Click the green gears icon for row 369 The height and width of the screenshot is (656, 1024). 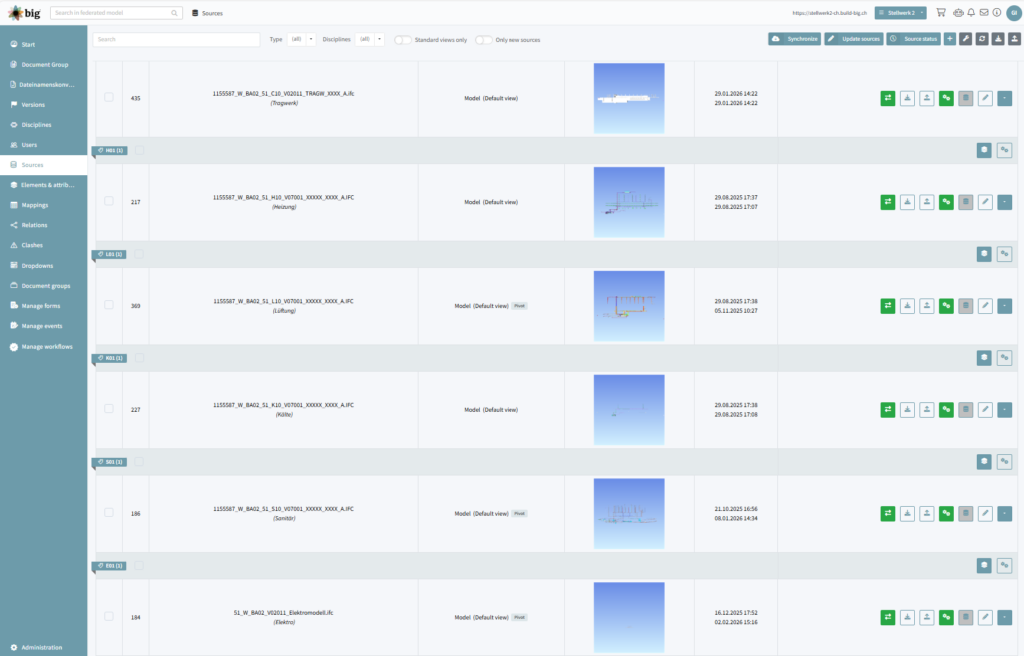point(946,306)
